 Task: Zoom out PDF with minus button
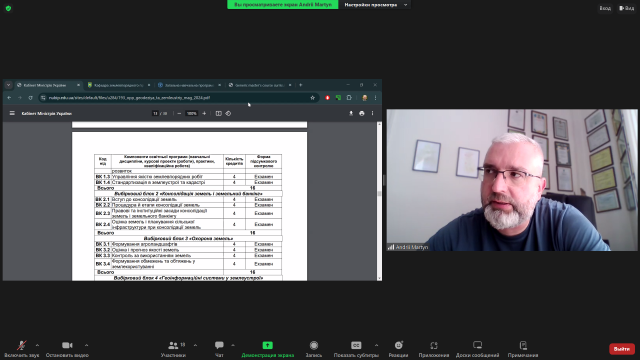coord(179,113)
